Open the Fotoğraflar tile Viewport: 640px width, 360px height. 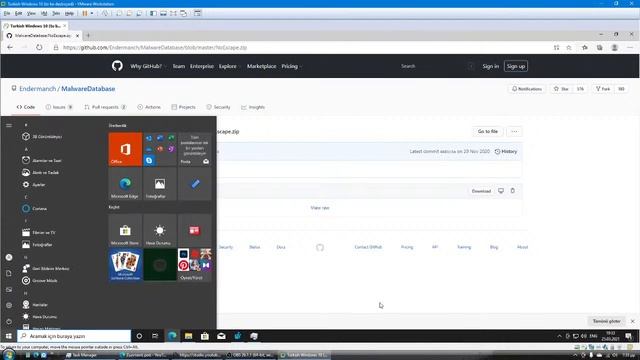(x=160, y=184)
